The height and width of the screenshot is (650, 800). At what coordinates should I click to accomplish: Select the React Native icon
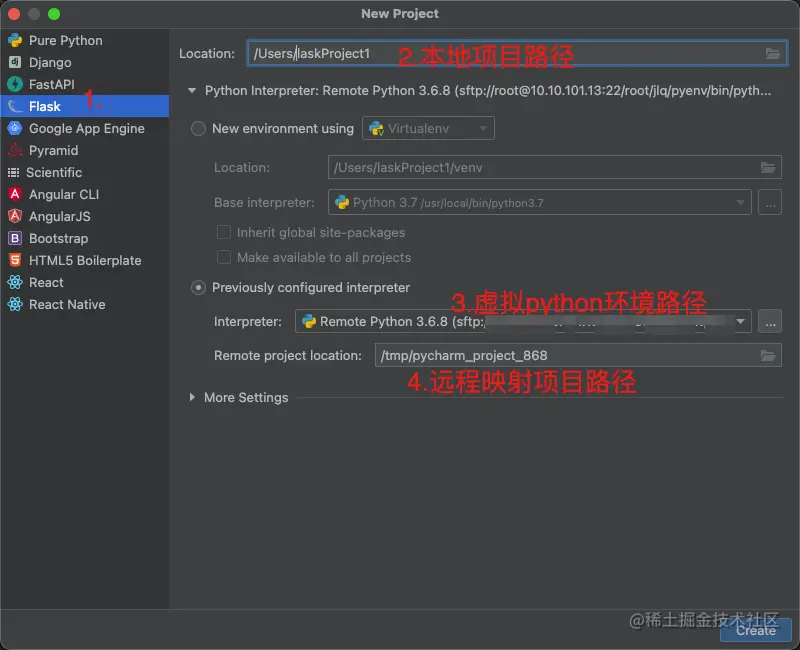pyautogui.click(x=15, y=304)
